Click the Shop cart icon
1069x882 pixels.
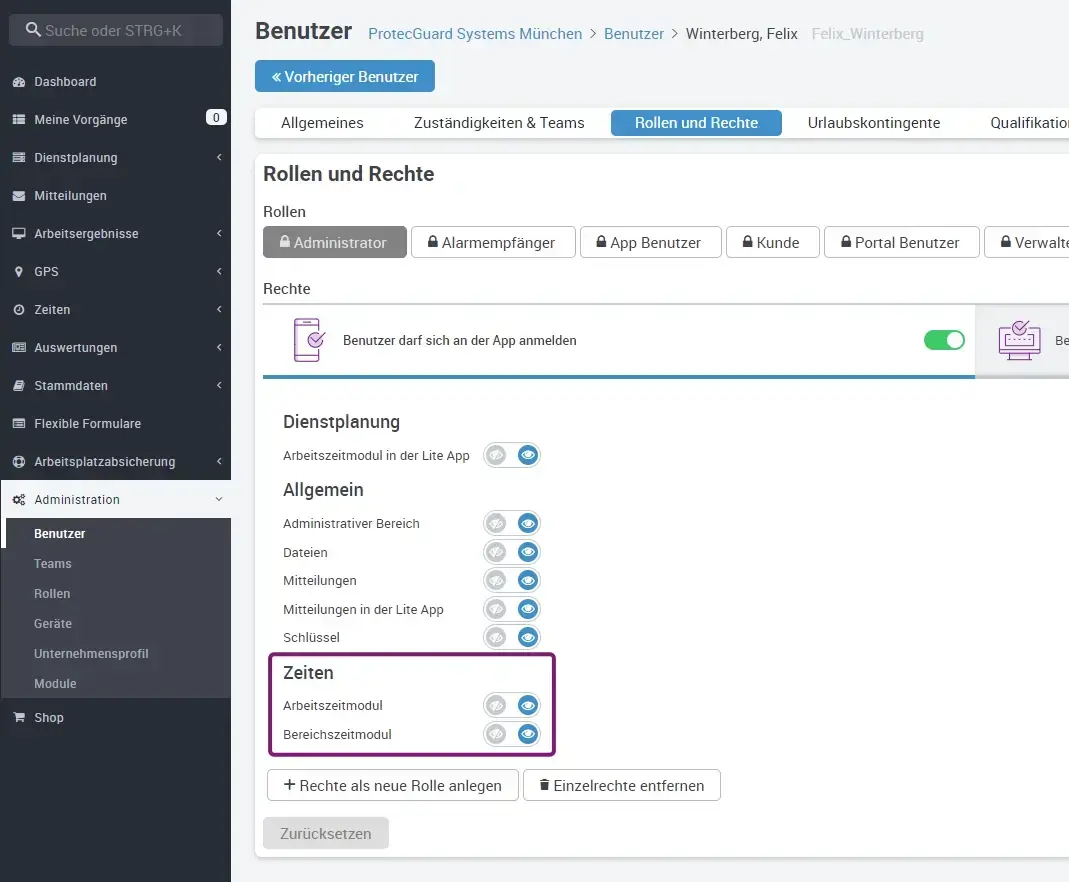[x=18, y=718]
